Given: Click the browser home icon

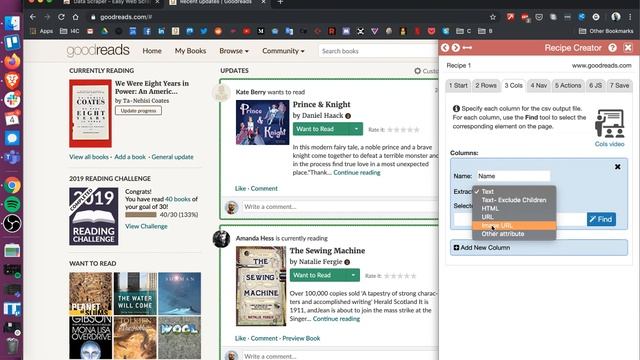Looking at the screenshot, I should click(76, 17).
